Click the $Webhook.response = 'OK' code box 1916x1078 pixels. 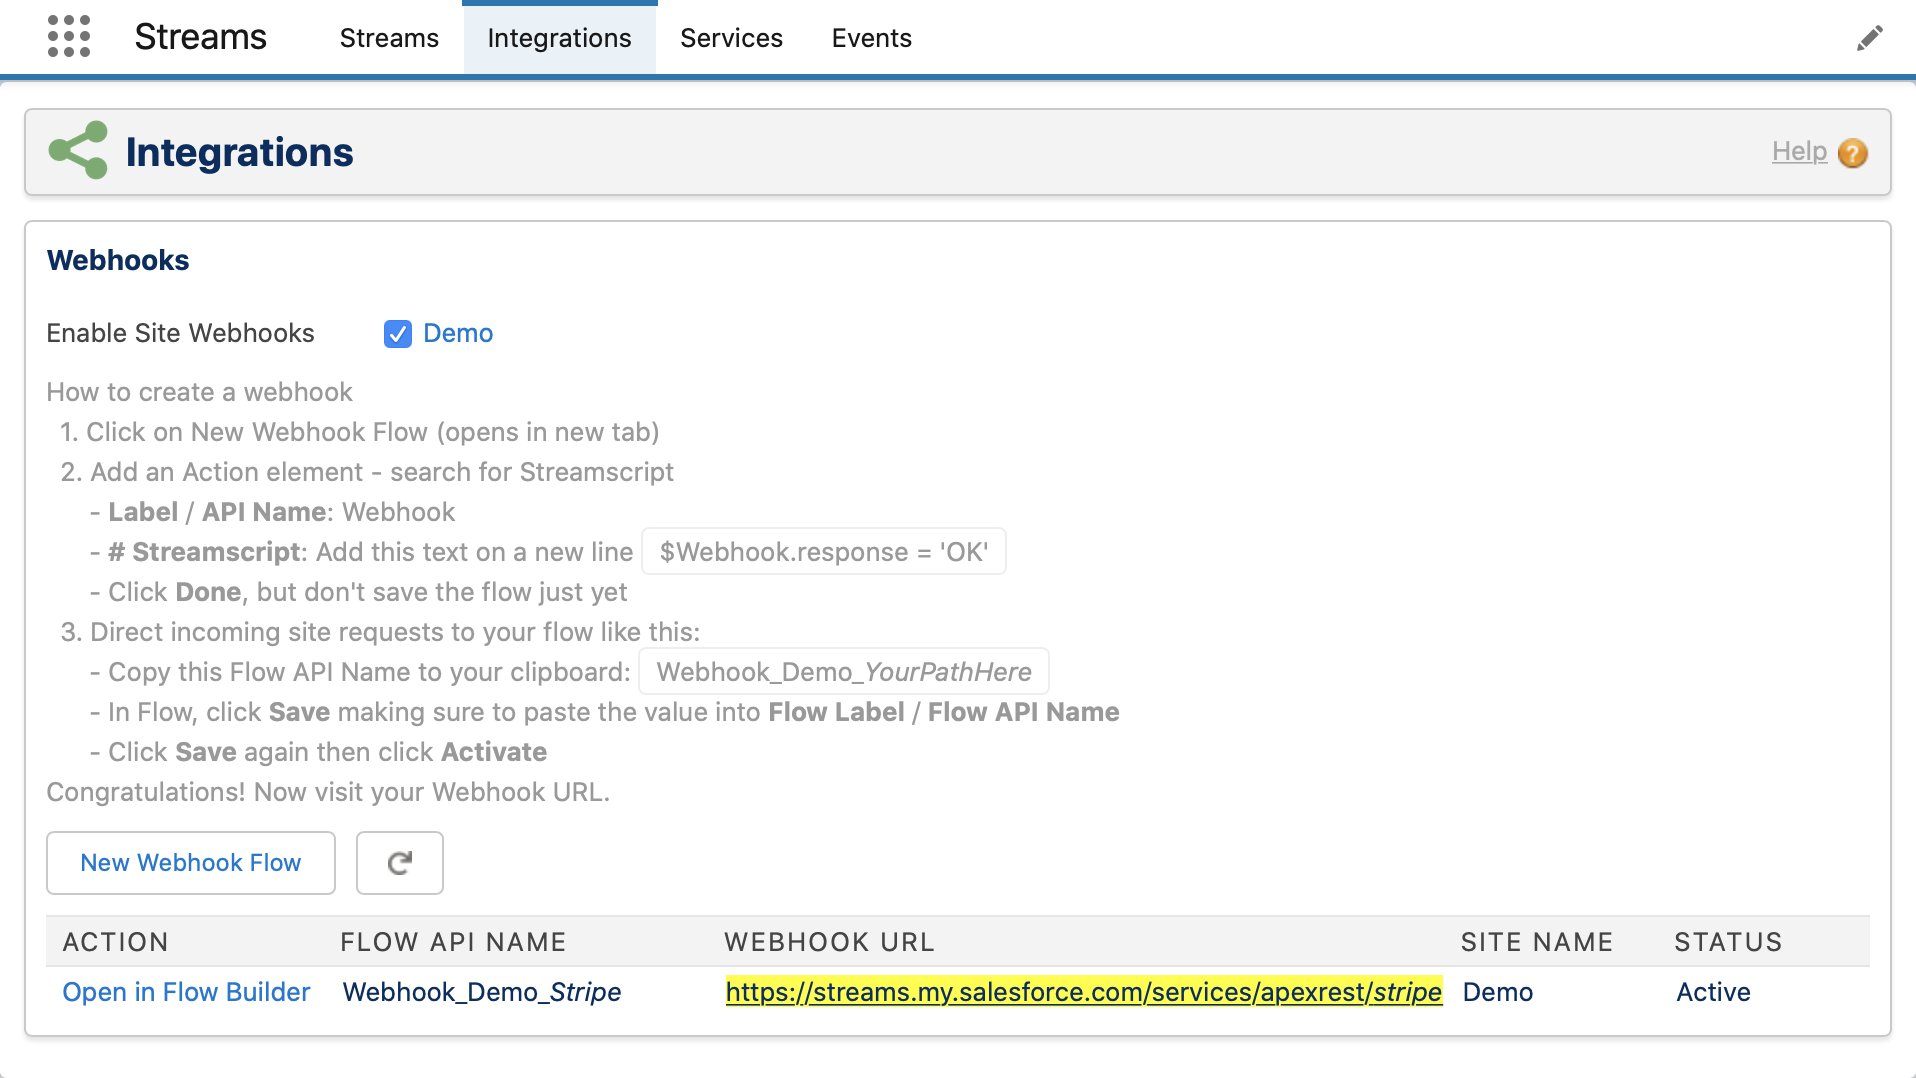coord(824,552)
